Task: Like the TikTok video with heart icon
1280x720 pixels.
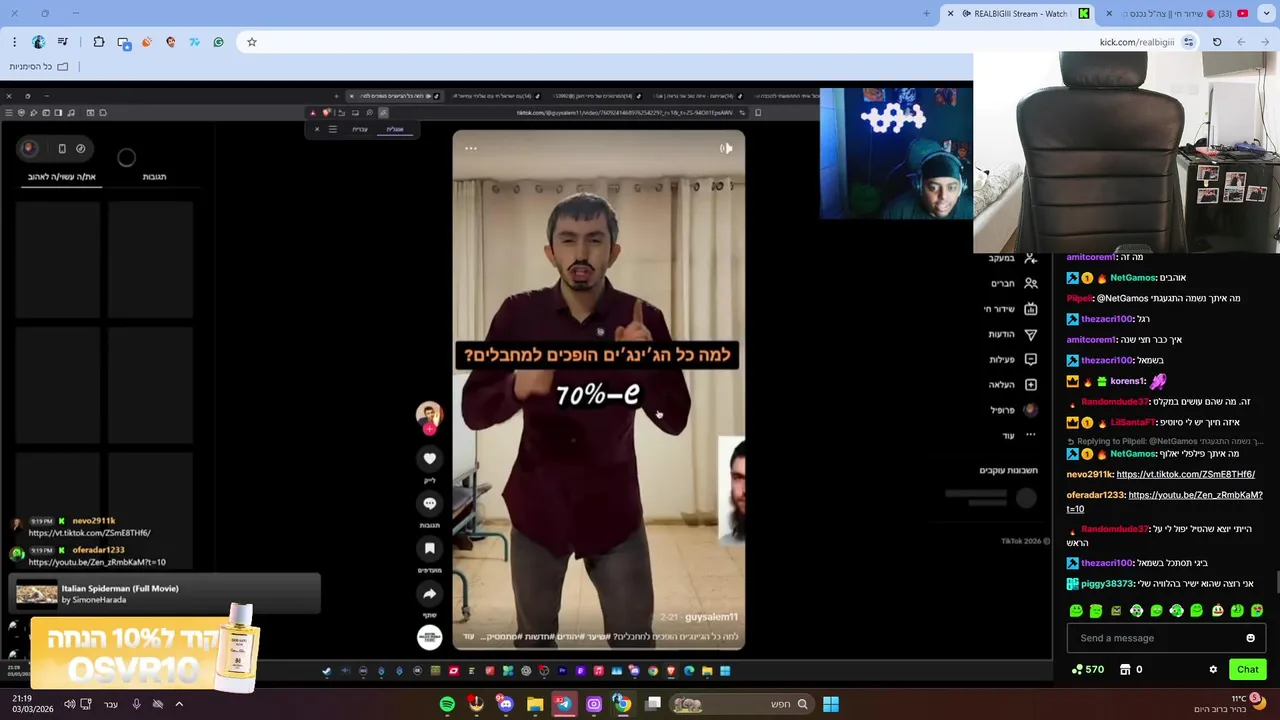Action: click(429, 458)
